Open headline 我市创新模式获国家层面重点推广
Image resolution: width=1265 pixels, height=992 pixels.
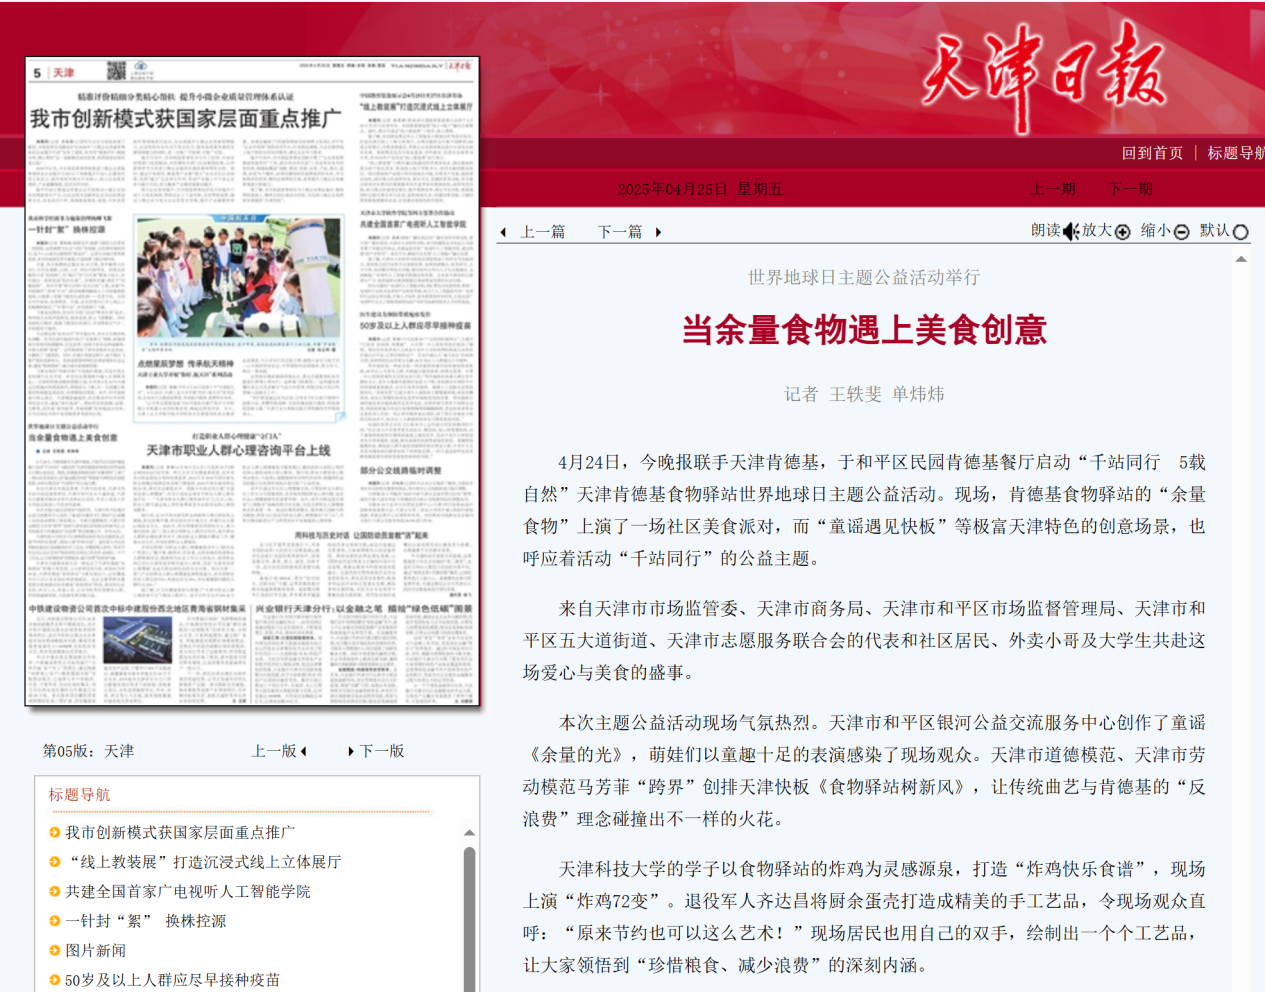pos(180,832)
